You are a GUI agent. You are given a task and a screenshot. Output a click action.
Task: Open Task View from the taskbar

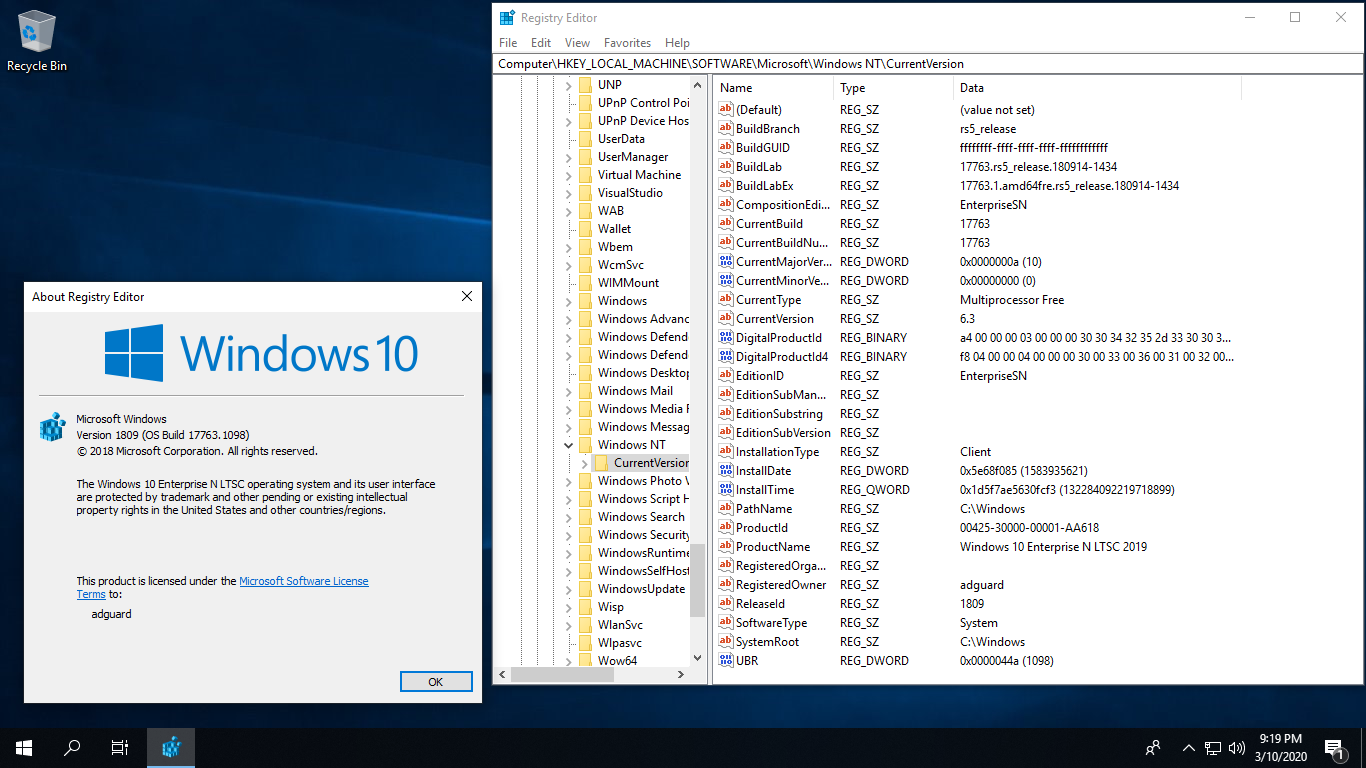point(119,747)
